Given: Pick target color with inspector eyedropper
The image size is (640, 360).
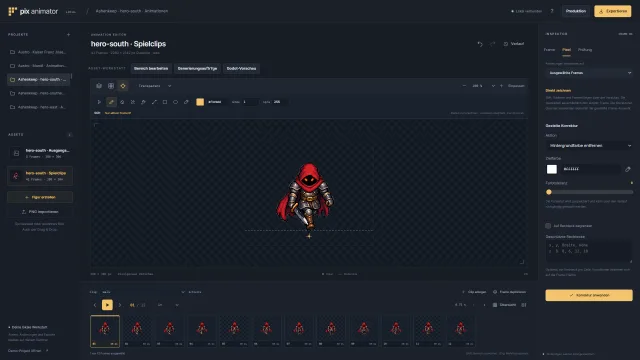Looking at the screenshot, I should coord(628,169).
